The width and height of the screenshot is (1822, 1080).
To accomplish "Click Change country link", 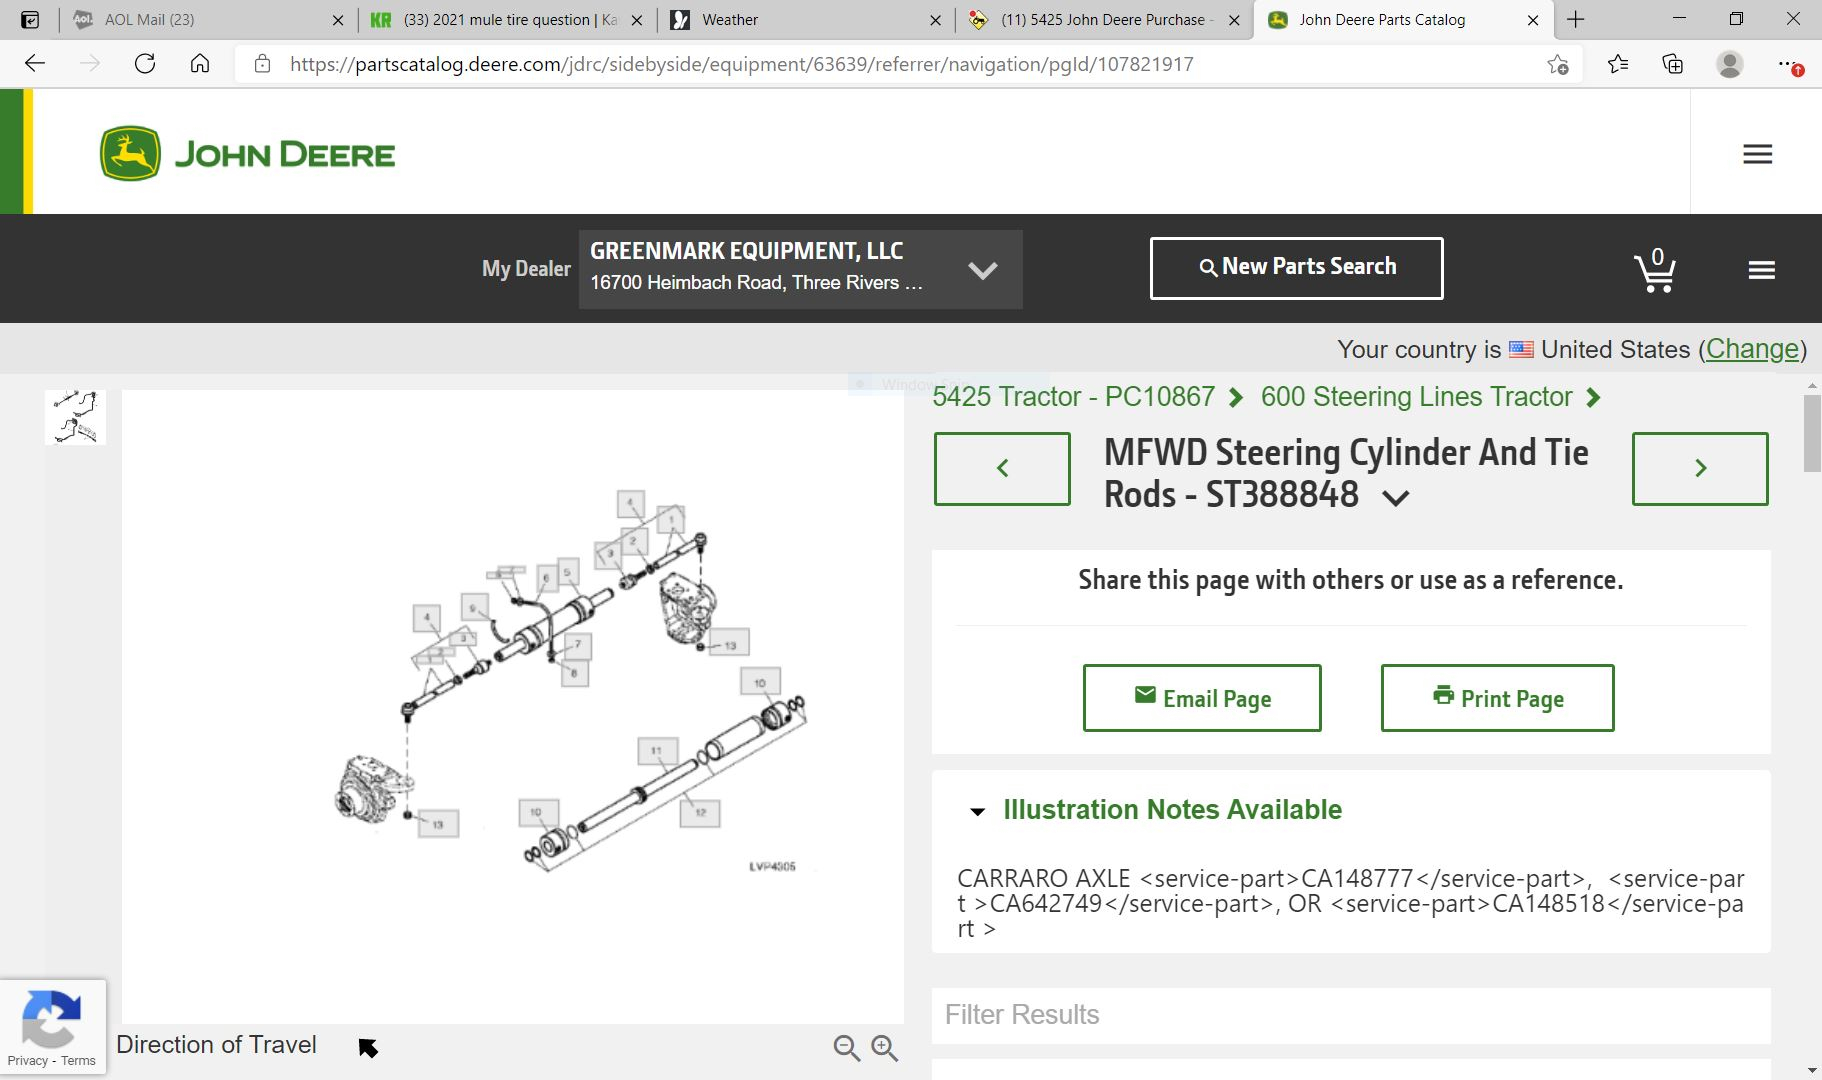I will (1752, 349).
